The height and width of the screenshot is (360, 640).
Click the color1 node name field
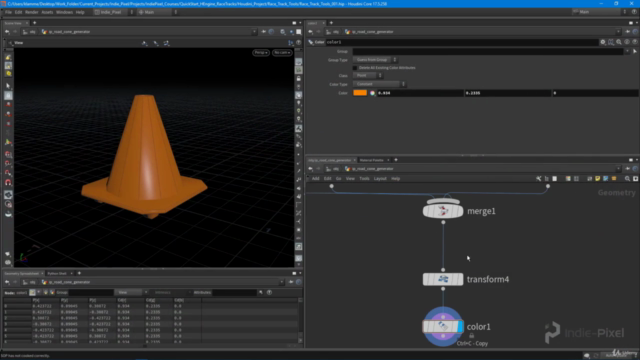click(x=462, y=42)
